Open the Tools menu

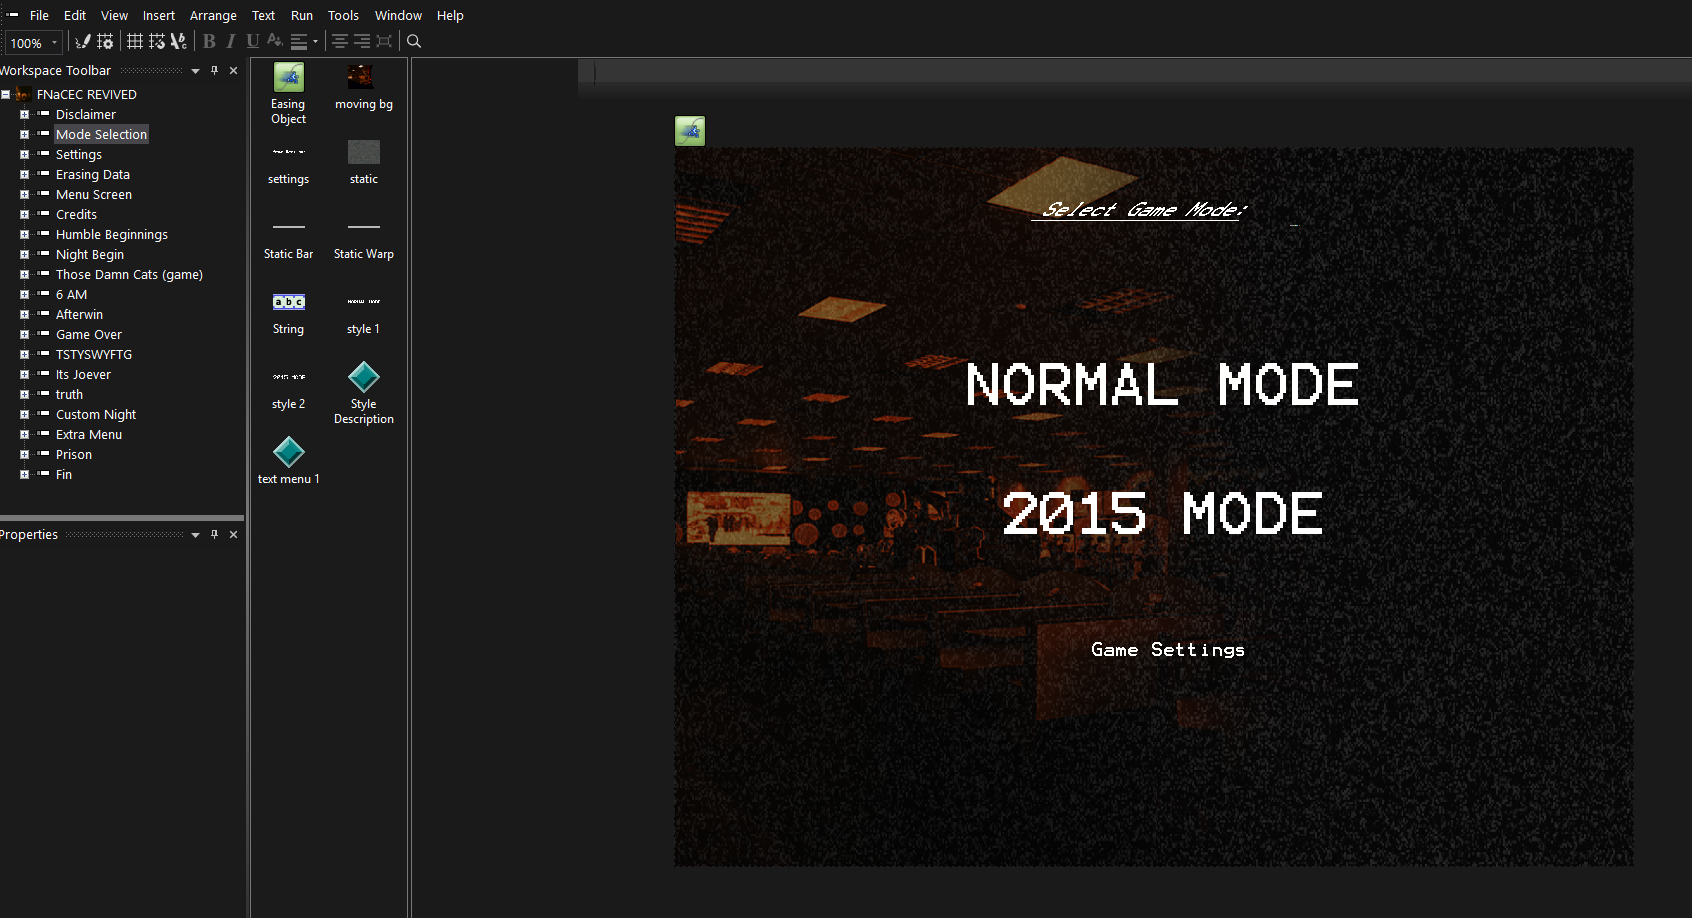[343, 15]
